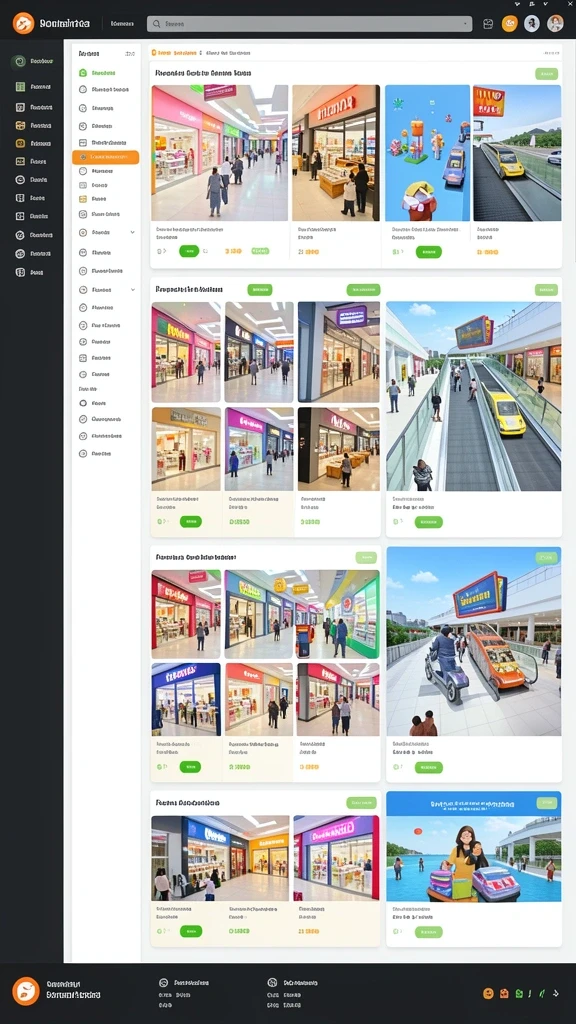Click the green button in the second section header
This screenshot has width=576, height=1024.
[x=260, y=289]
